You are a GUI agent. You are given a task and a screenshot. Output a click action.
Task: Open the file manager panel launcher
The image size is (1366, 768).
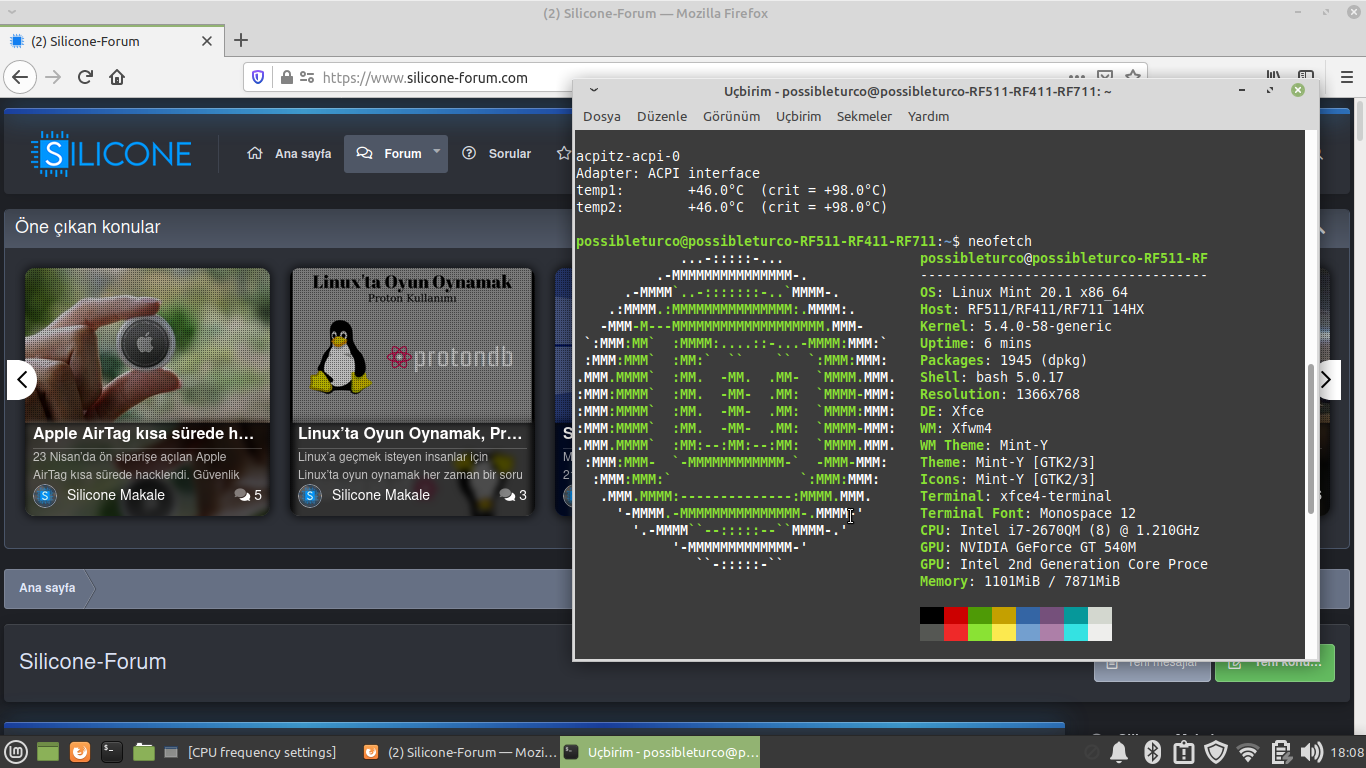tap(143, 752)
